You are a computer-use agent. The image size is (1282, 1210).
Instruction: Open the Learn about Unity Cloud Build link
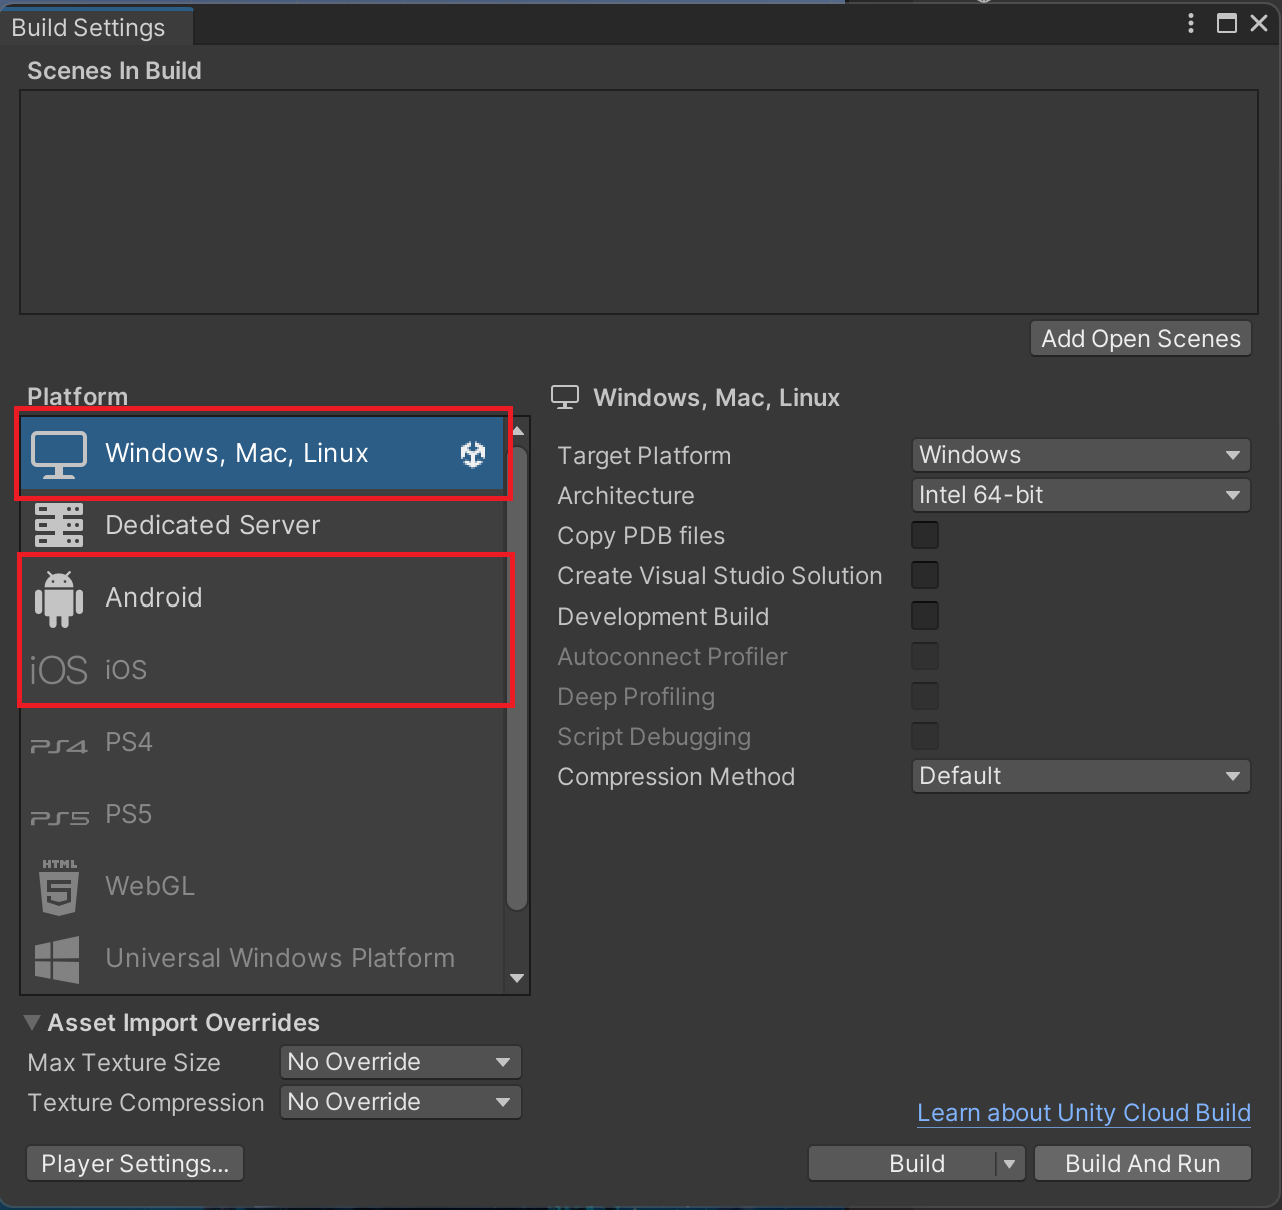tap(1084, 1113)
